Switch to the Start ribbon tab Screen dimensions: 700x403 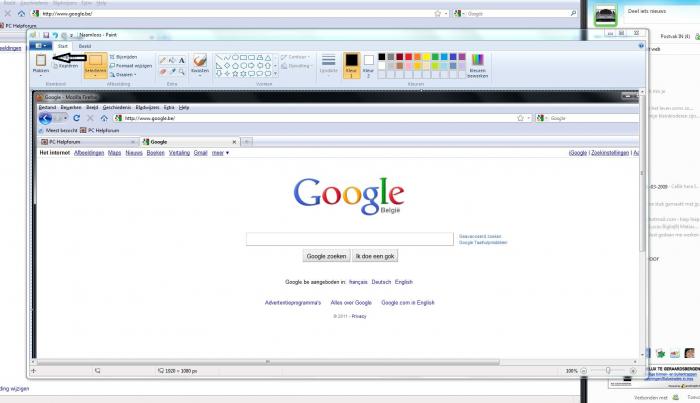pos(62,46)
